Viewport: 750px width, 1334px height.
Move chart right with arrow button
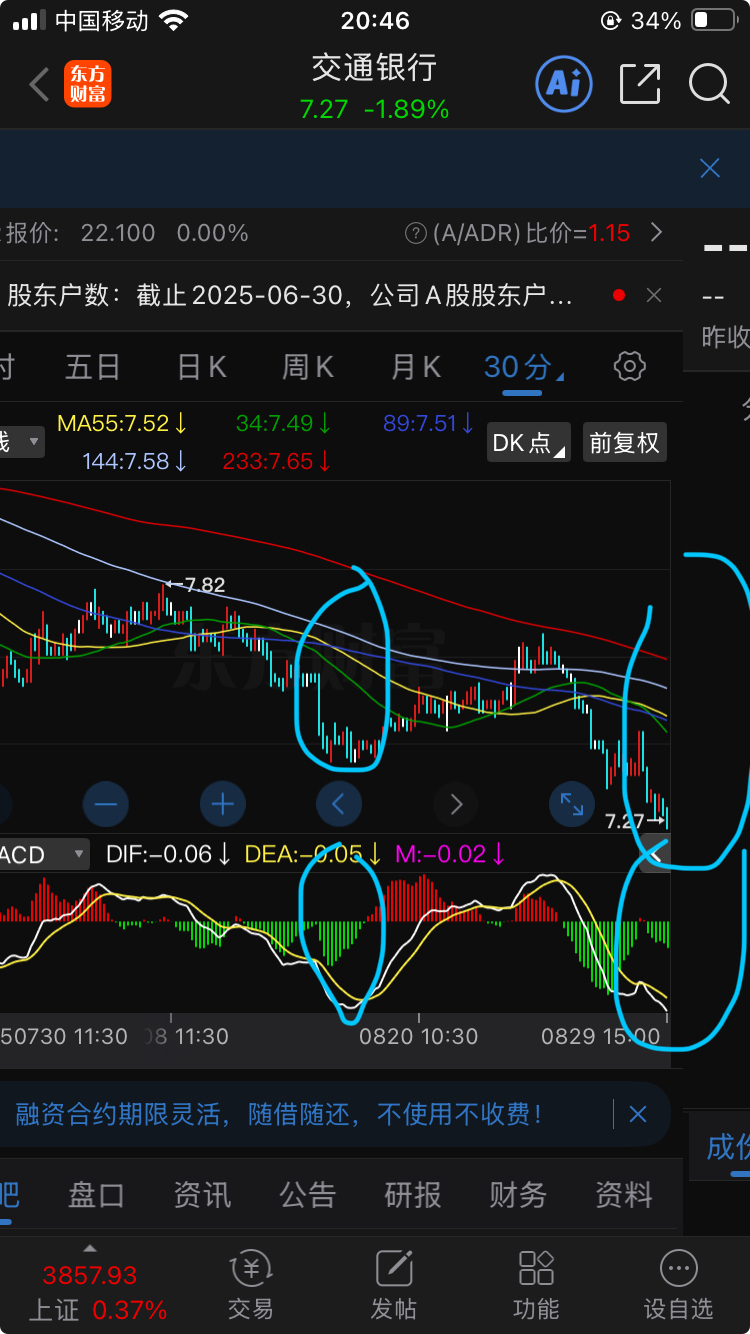pos(456,803)
